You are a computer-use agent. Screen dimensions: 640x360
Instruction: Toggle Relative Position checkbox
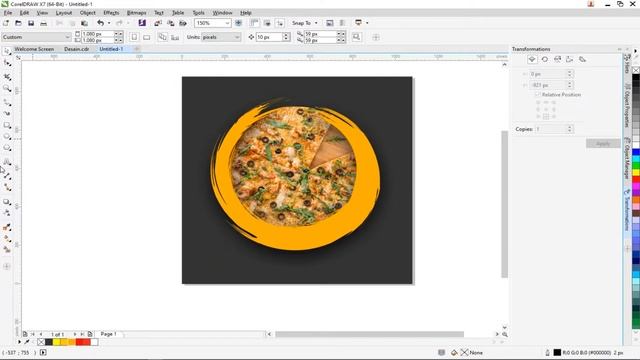point(538,94)
